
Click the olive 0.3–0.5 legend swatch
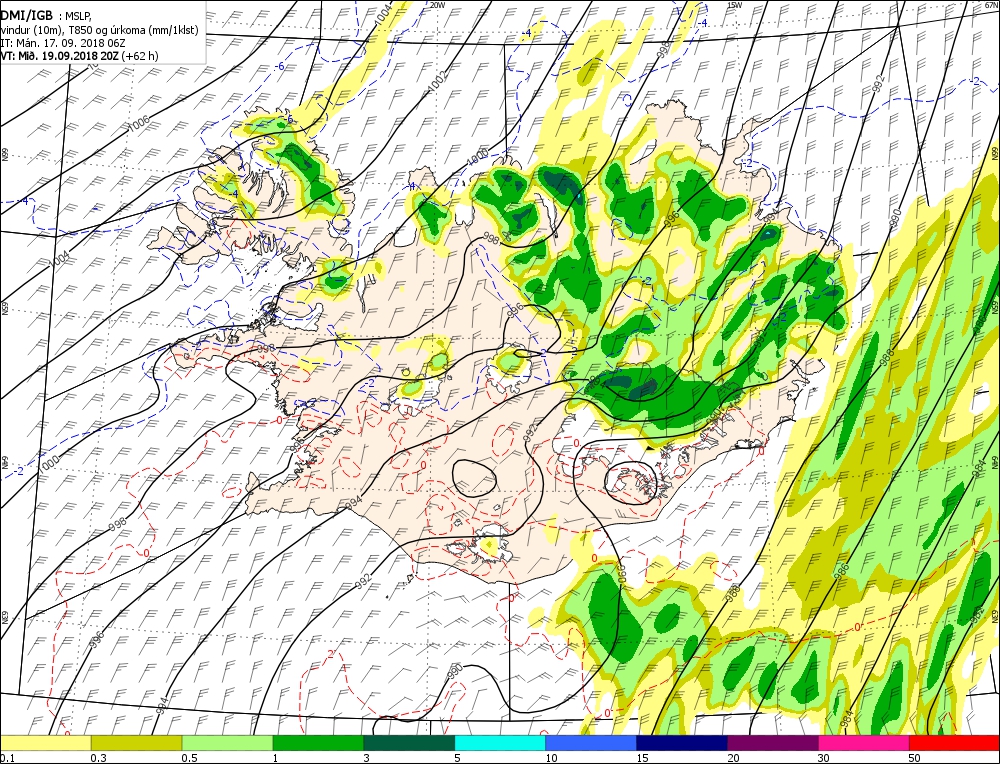click(136, 742)
